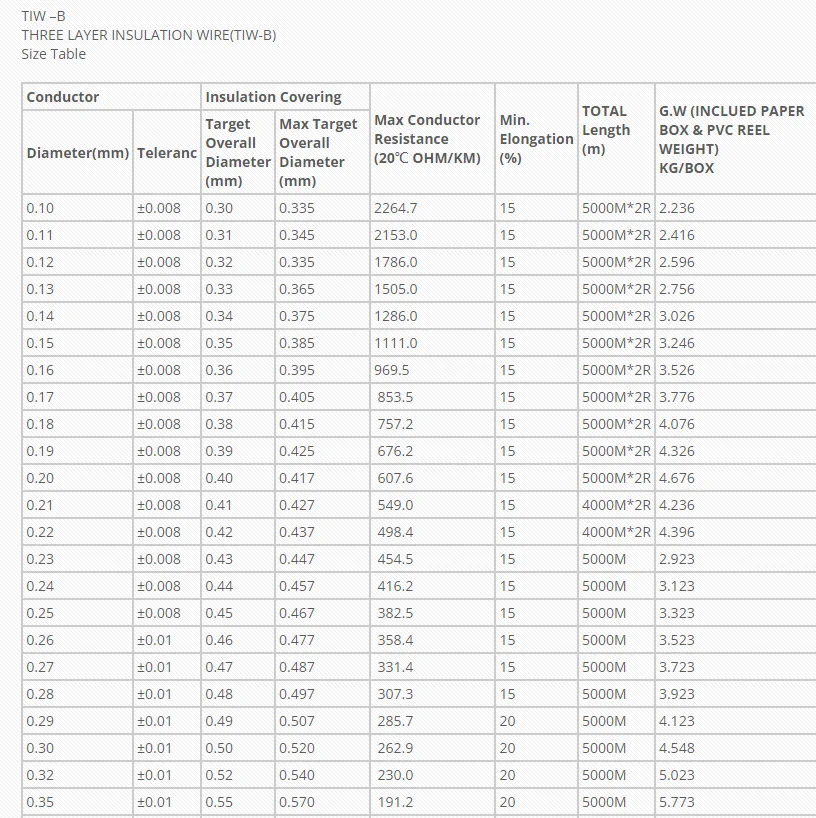The height and width of the screenshot is (818, 816).
Task: Select the weight value '4.676'
Action: tap(677, 478)
